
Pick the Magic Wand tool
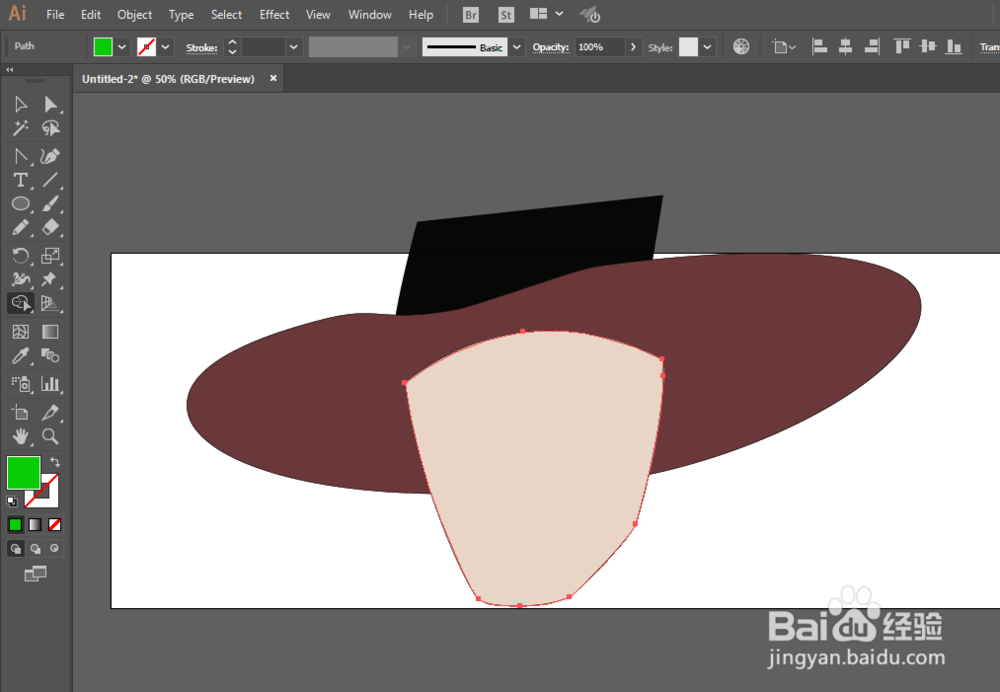[x=20, y=128]
